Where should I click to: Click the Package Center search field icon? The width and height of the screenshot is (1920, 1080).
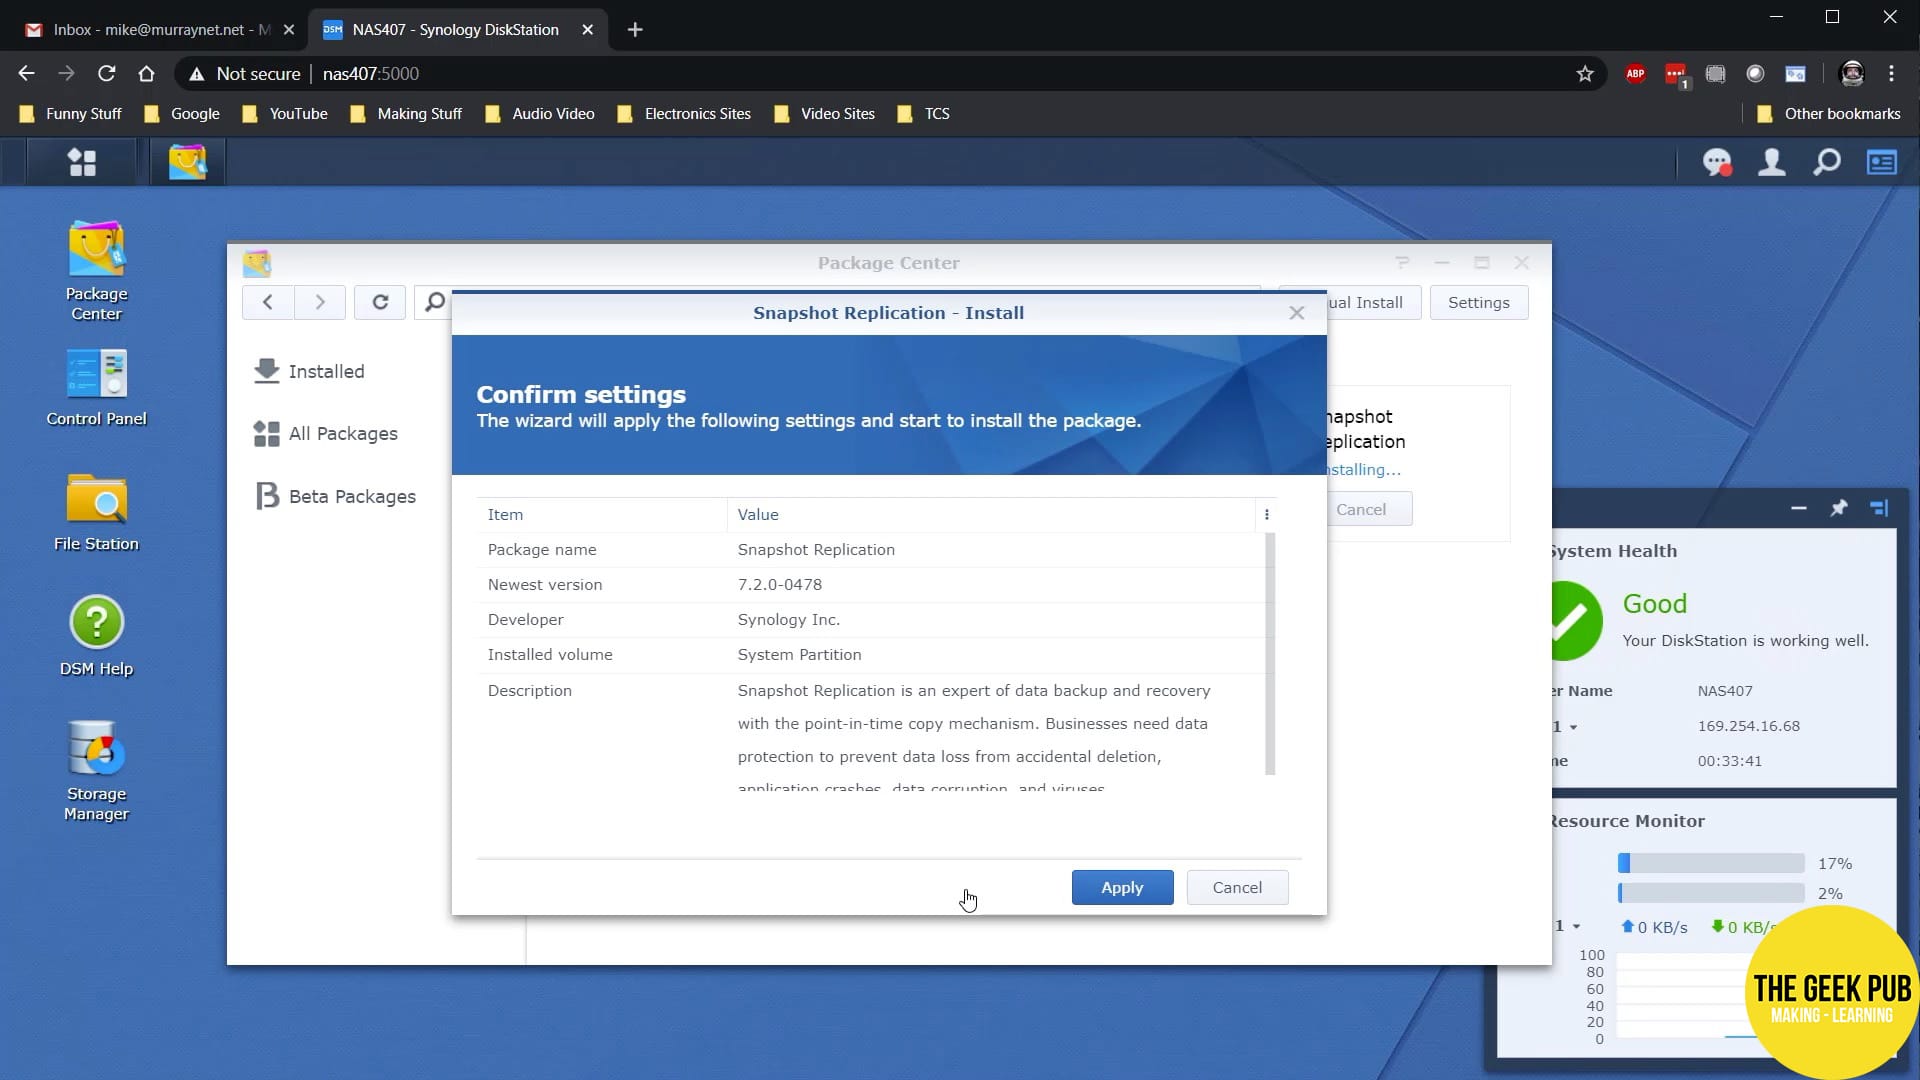tap(435, 302)
